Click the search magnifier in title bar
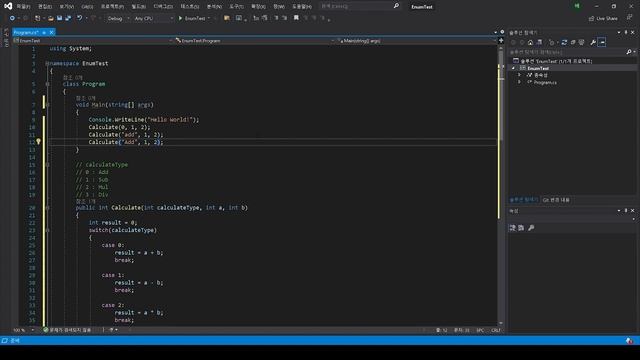Viewport: 640px width, 360px height. [396, 6]
